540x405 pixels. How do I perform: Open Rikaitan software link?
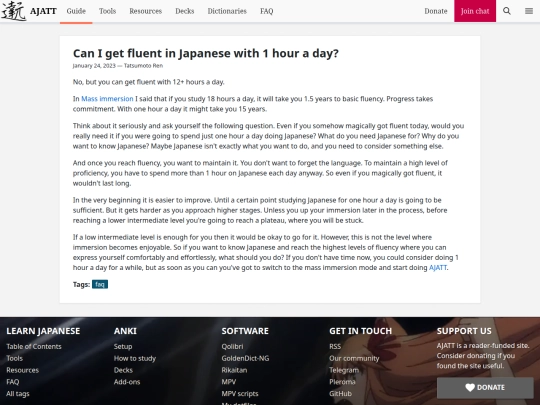coord(234,370)
